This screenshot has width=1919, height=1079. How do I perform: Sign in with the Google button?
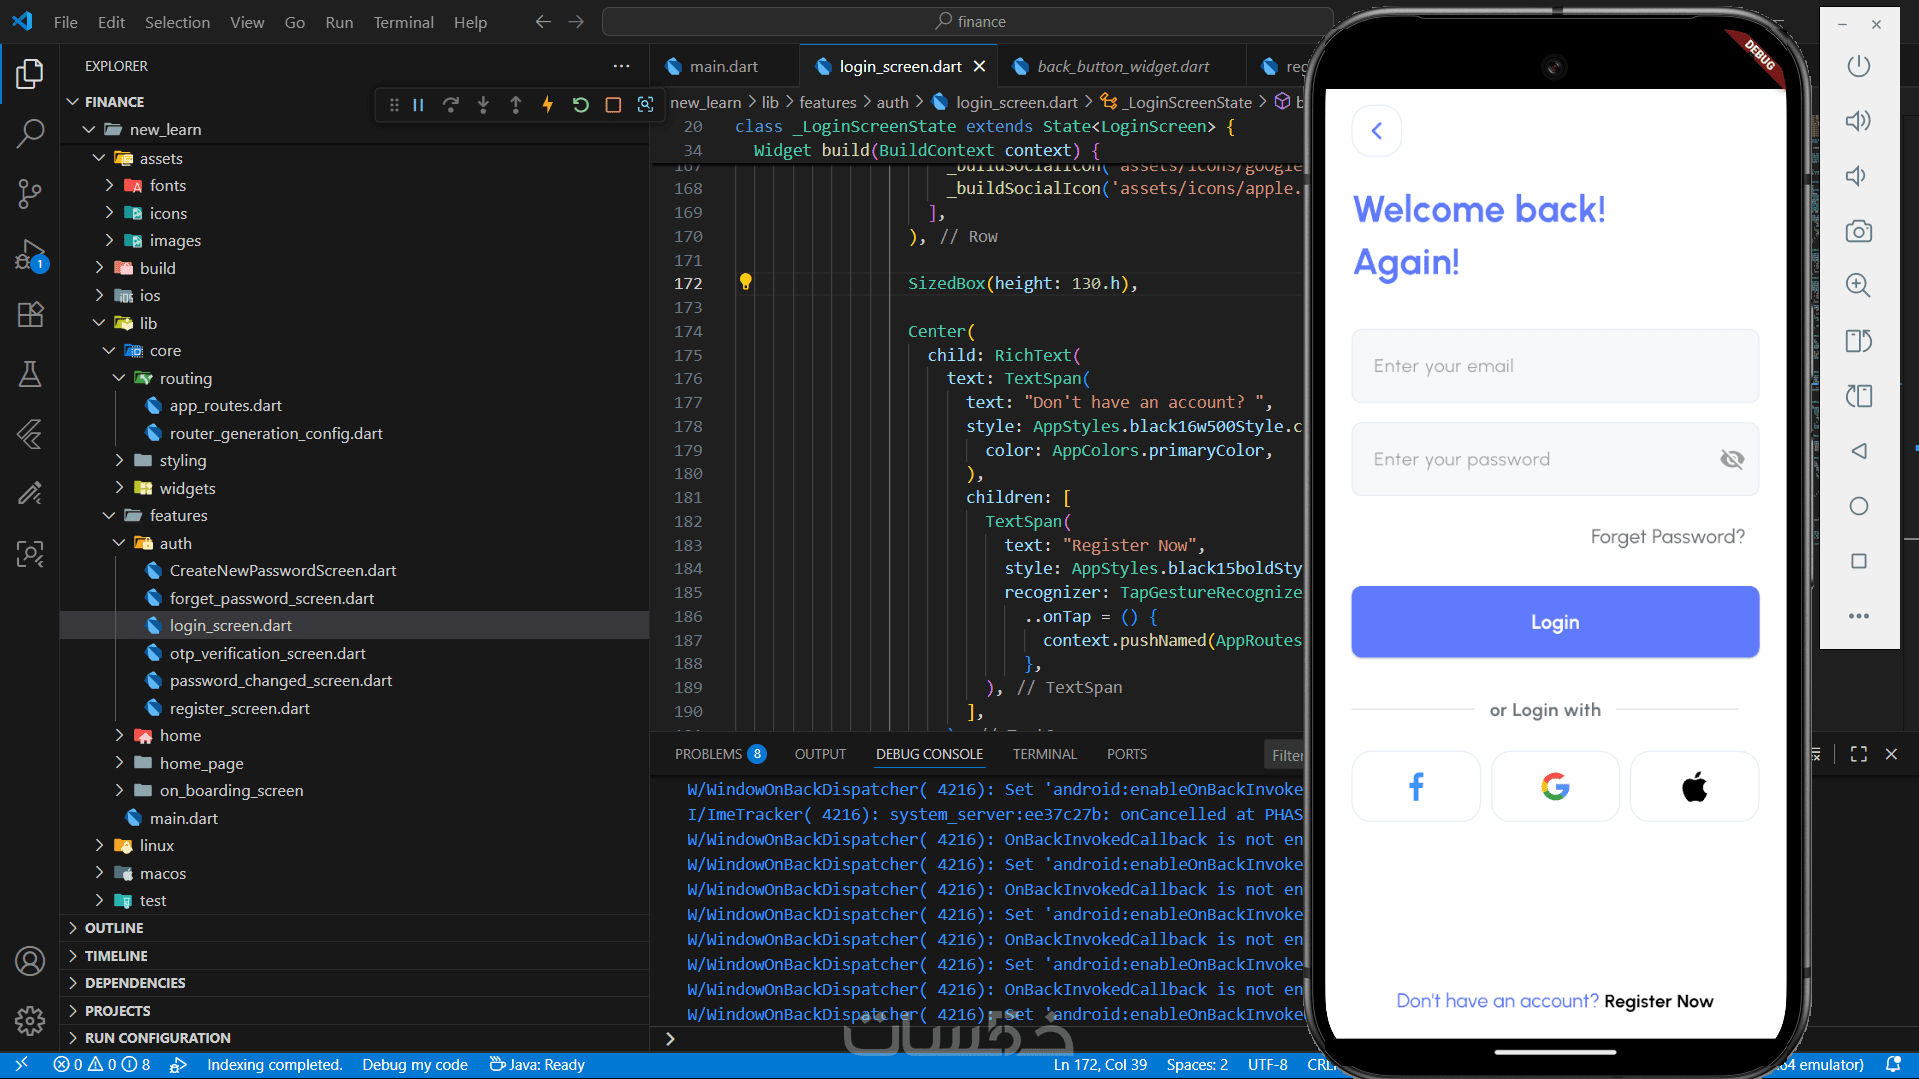coord(1555,787)
